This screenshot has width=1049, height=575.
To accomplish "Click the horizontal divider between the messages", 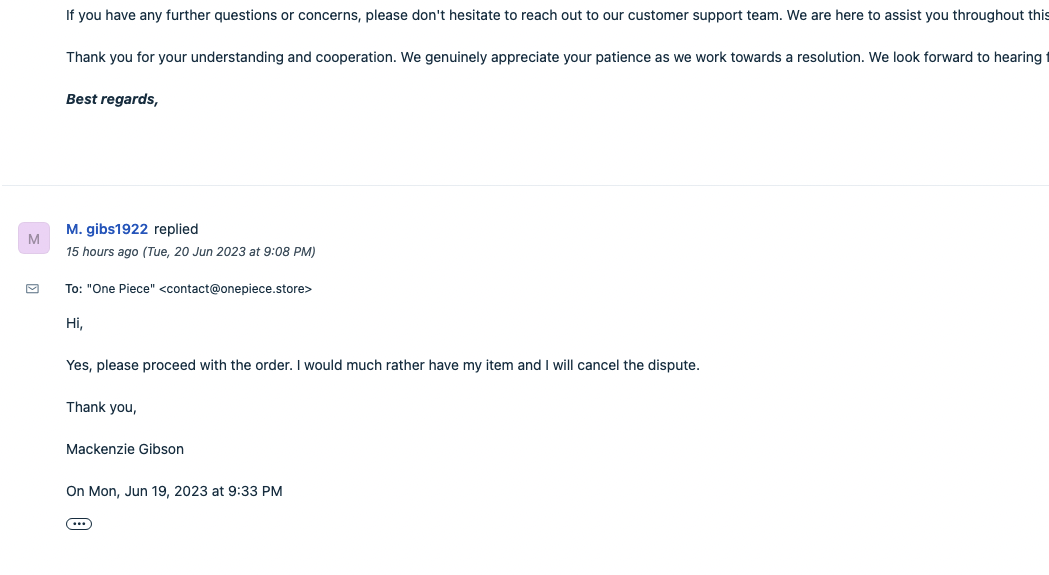I will click(x=524, y=185).
